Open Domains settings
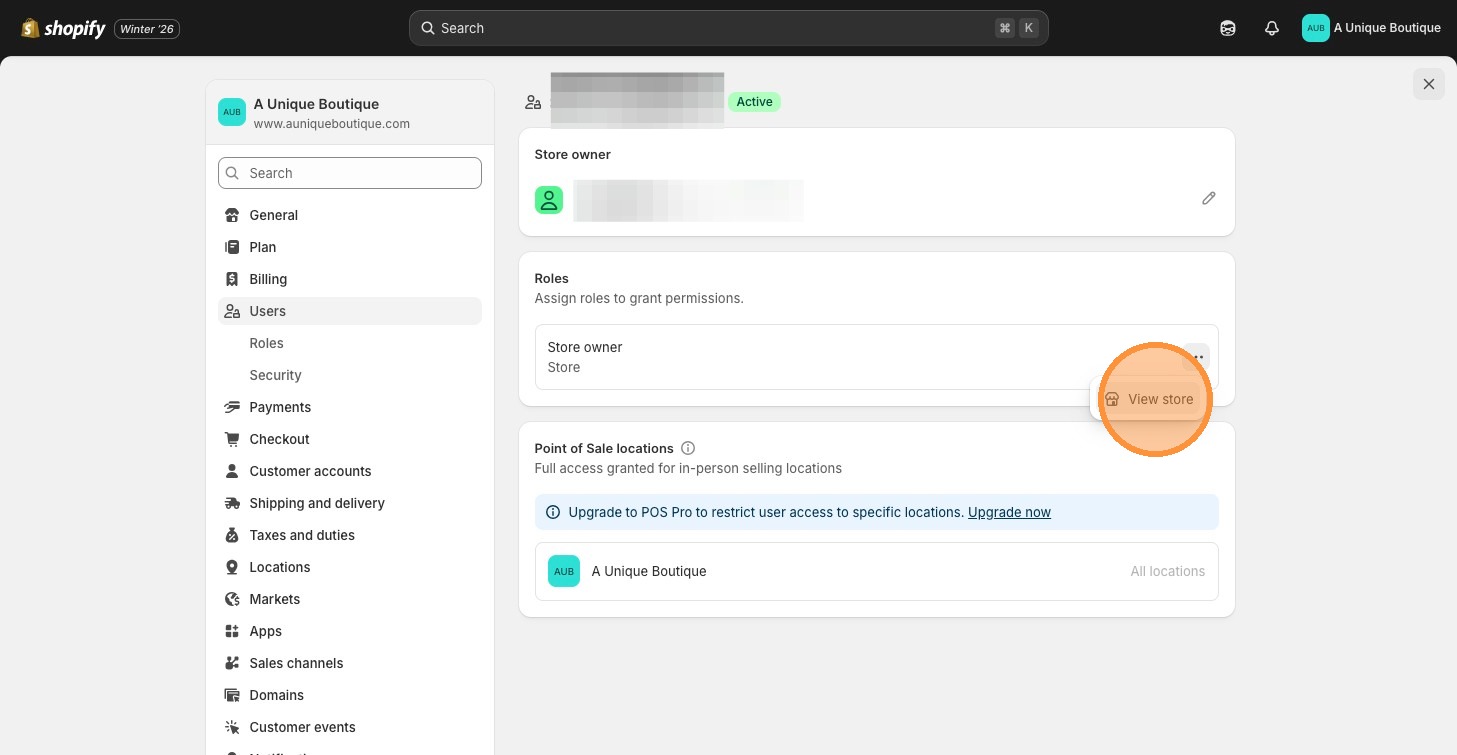1457x755 pixels. tap(350, 695)
